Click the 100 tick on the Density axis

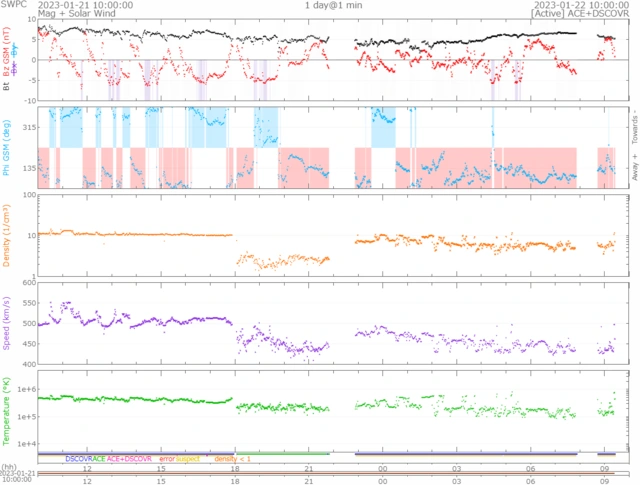coord(29,195)
